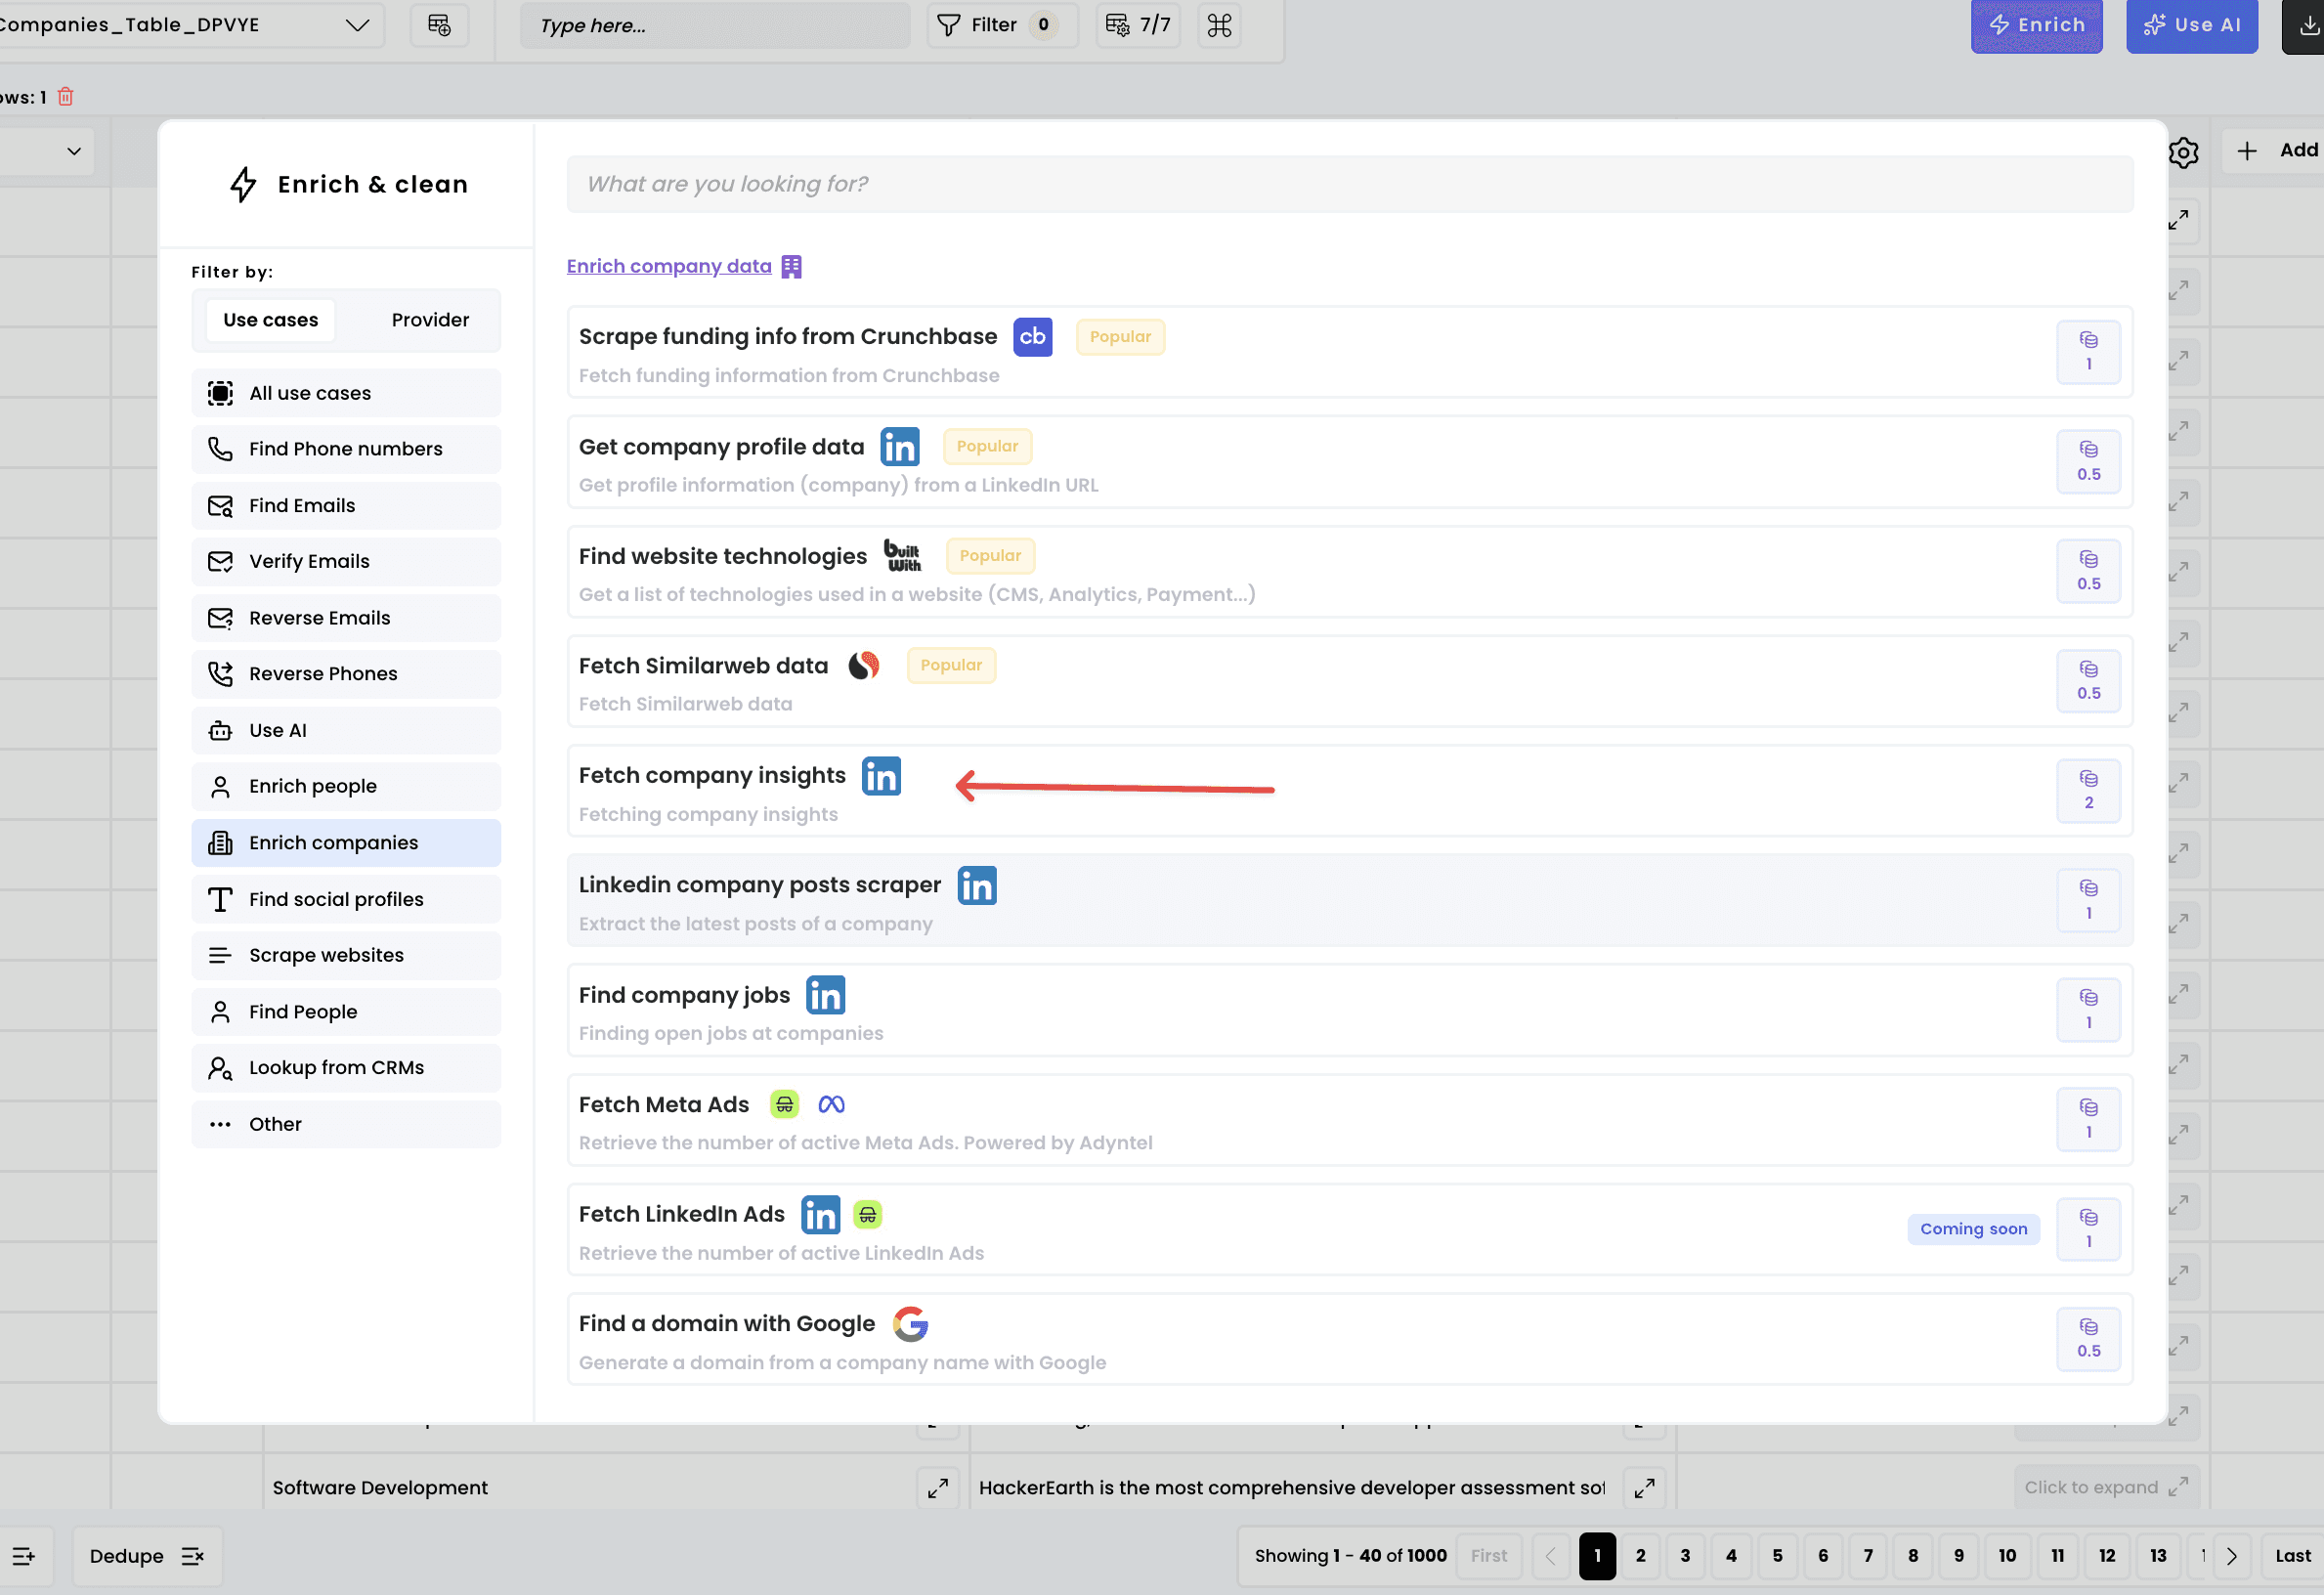The height and width of the screenshot is (1595, 2324).
Task: Switch filter to Use cases
Action: [x=270, y=320]
